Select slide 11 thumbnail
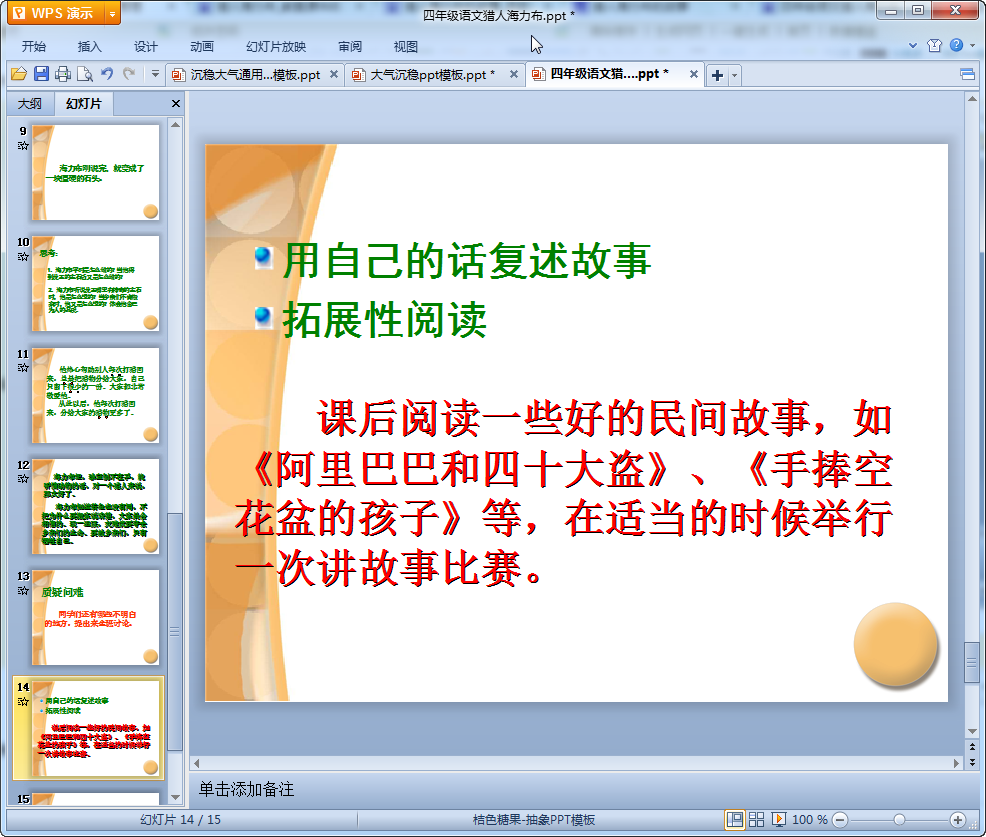 (x=96, y=395)
